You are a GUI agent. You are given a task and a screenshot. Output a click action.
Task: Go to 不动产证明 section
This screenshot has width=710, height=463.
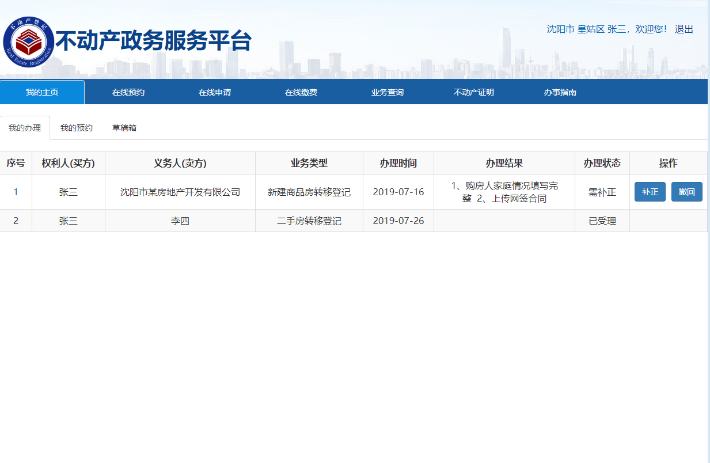pyautogui.click(x=474, y=92)
